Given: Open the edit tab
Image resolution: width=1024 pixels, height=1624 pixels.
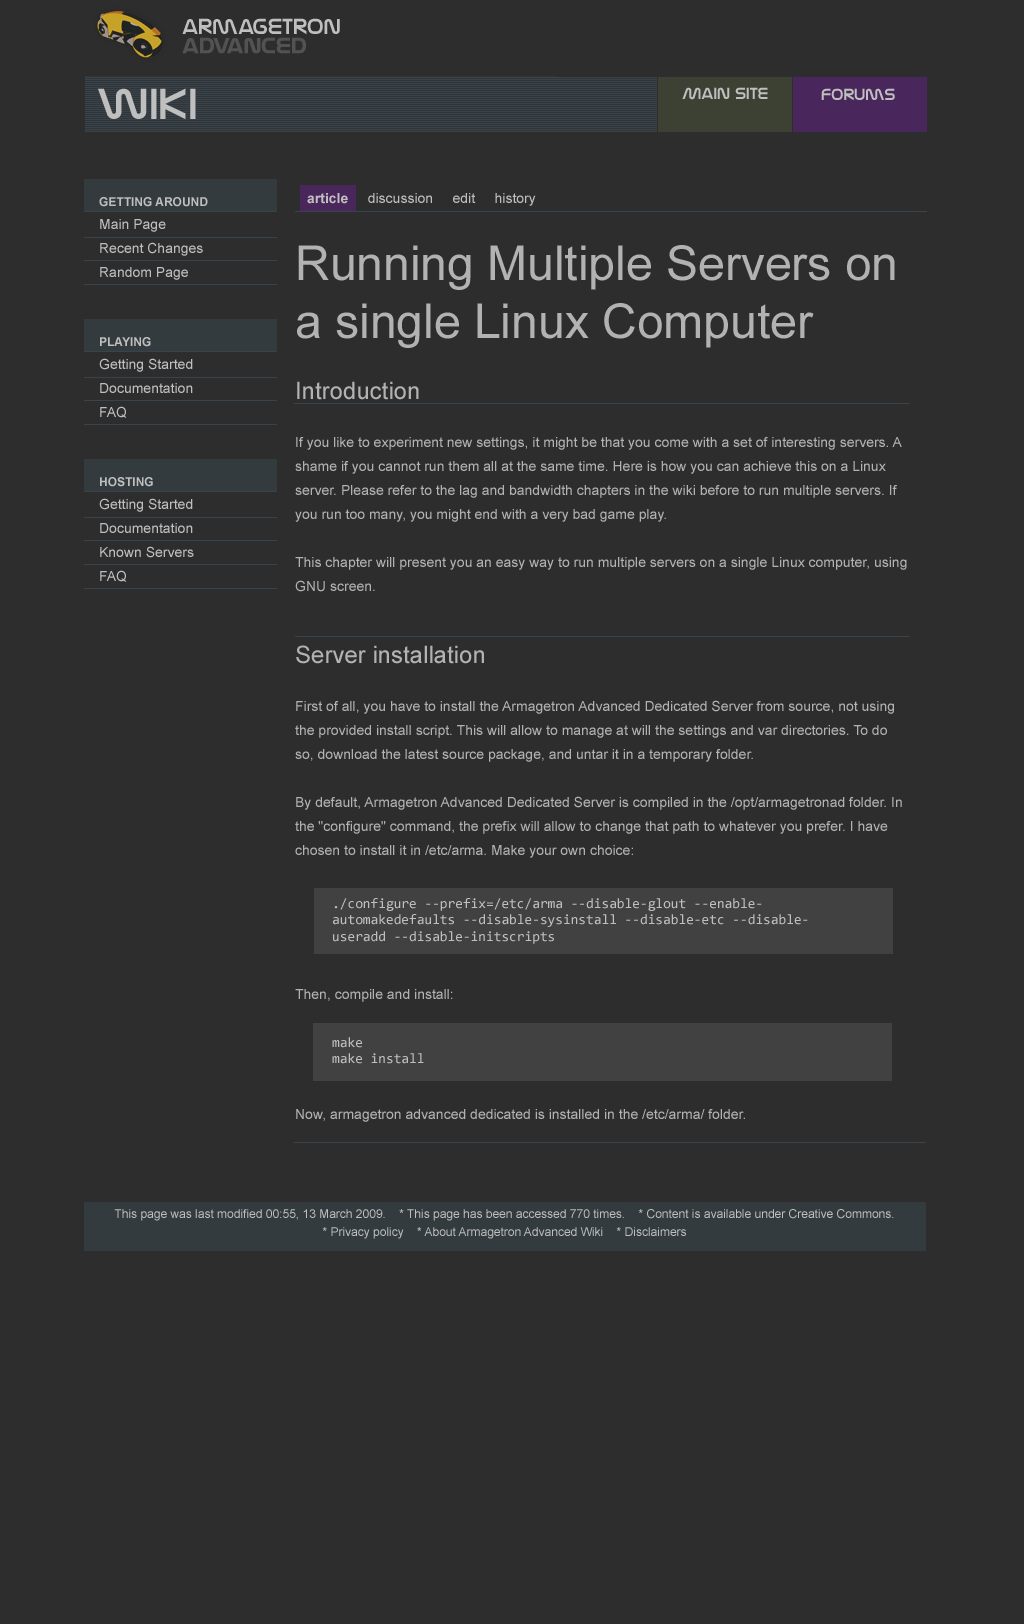Looking at the screenshot, I should 463,199.
